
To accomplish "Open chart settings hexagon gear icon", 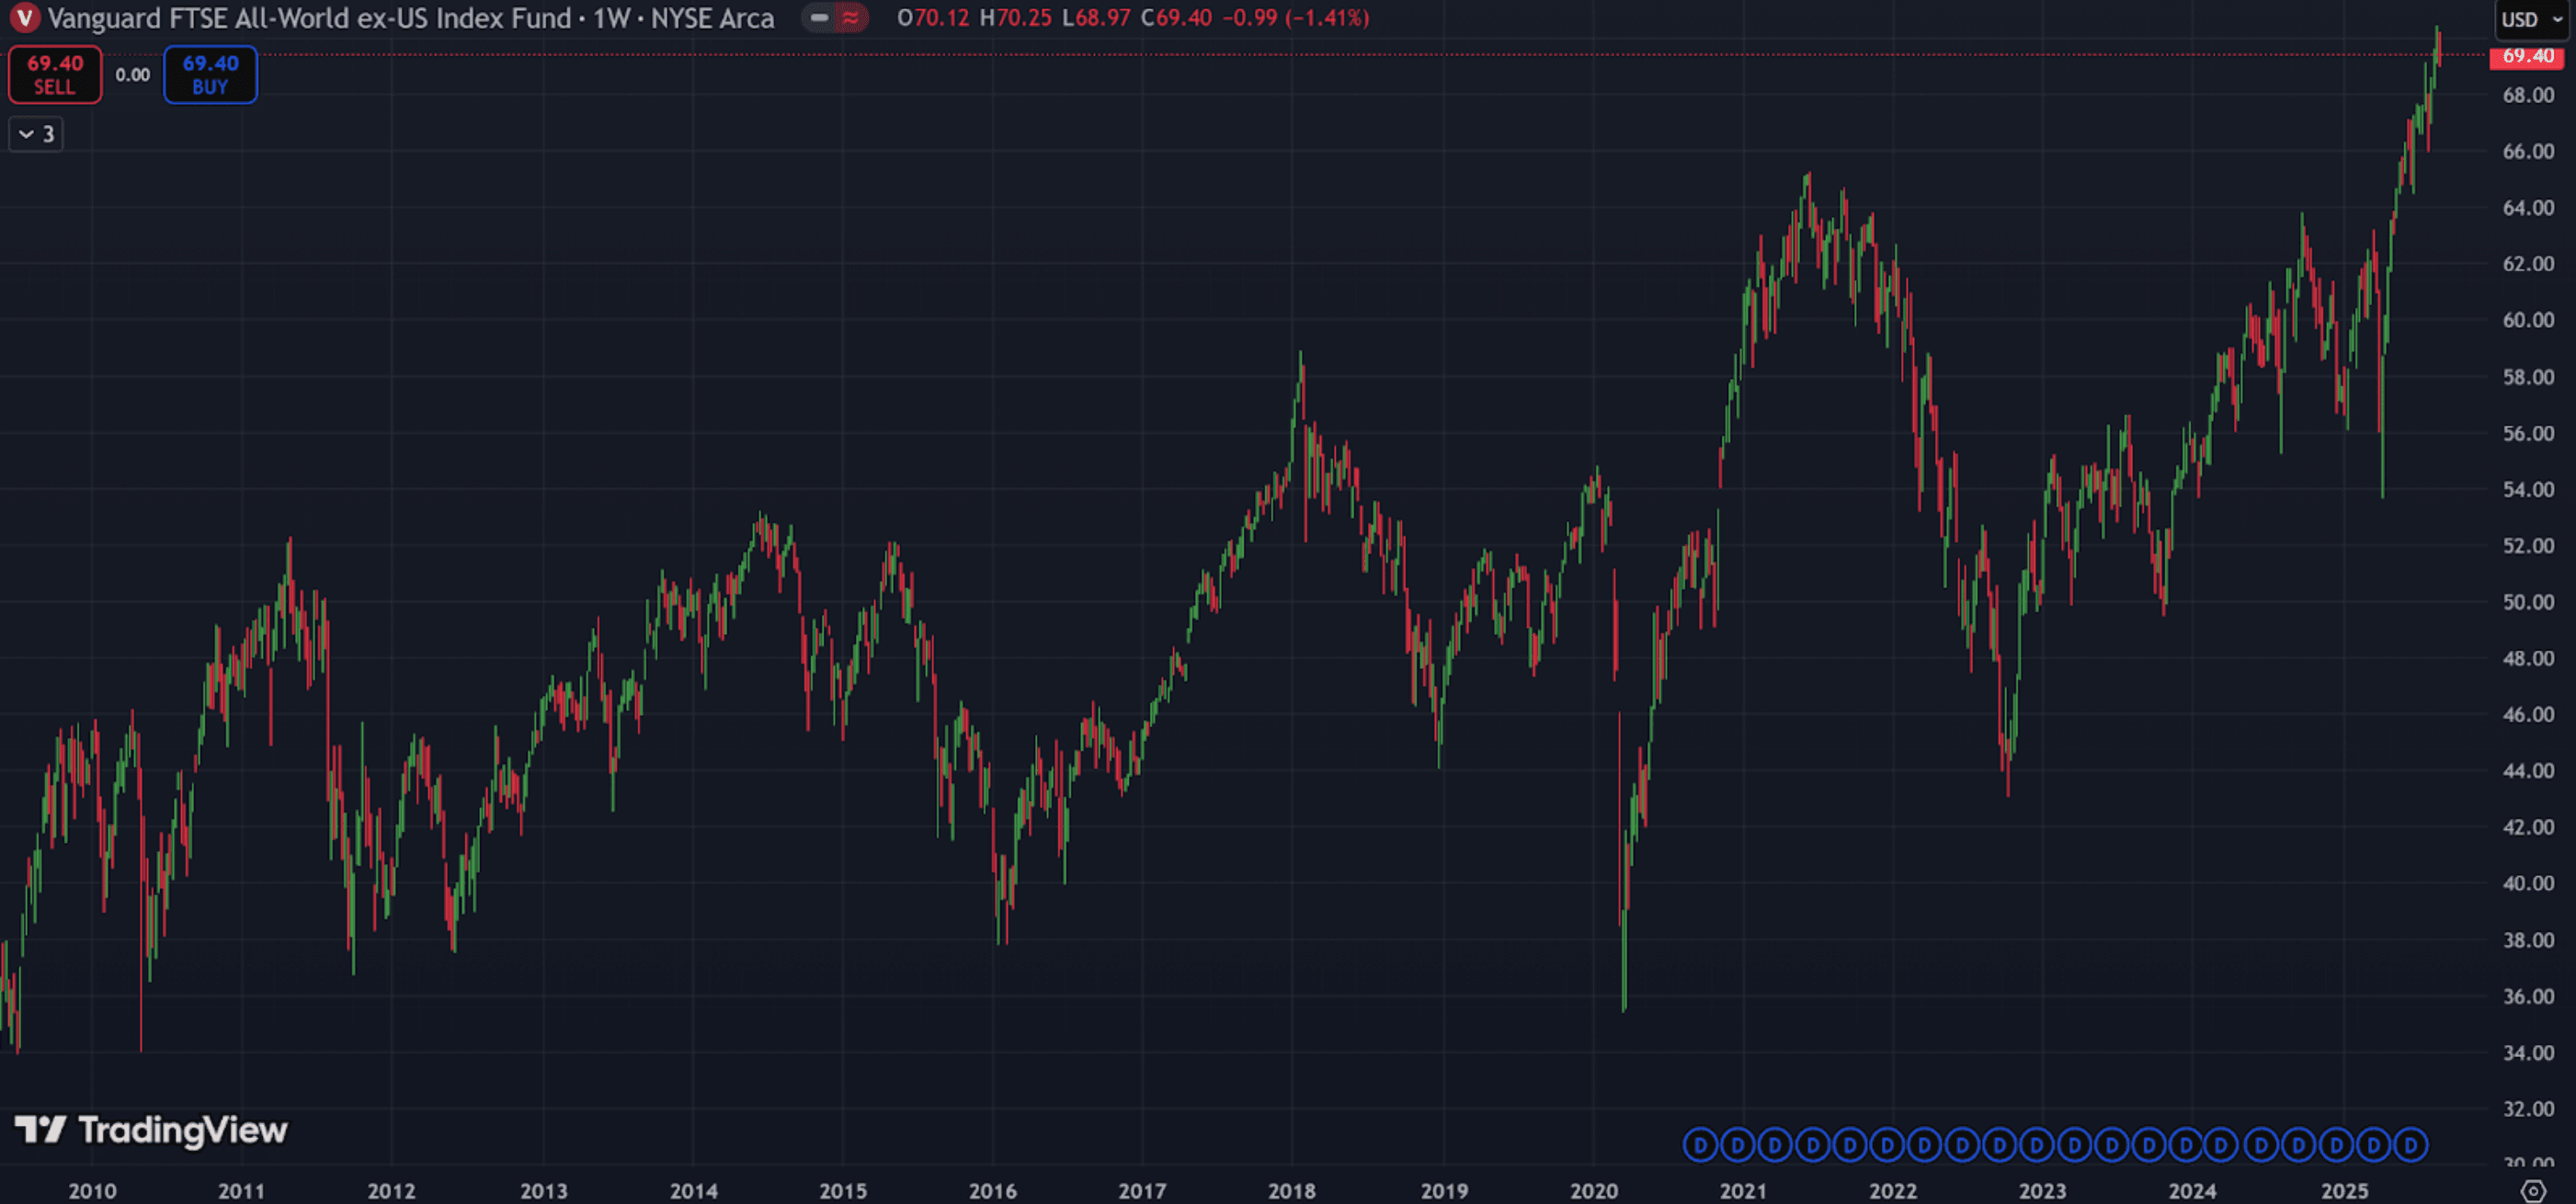I will tap(2532, 1190).
